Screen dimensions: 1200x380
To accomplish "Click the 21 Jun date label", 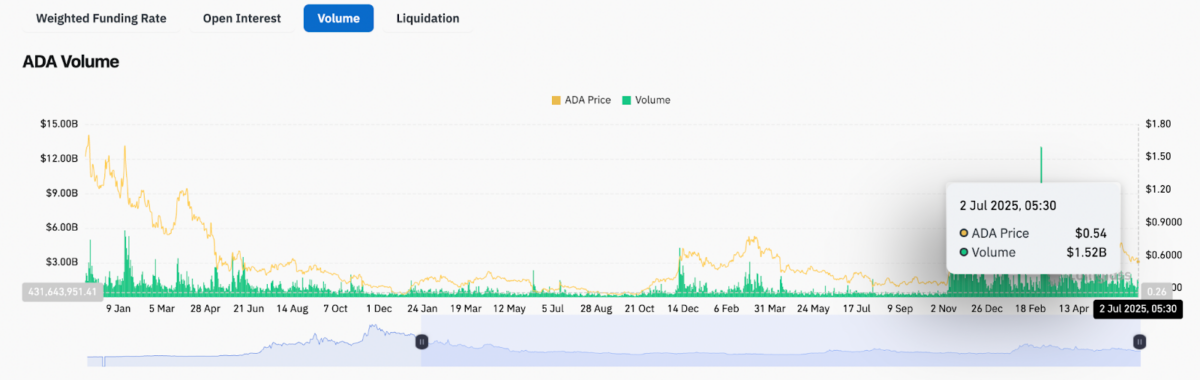I will point(248,309).
